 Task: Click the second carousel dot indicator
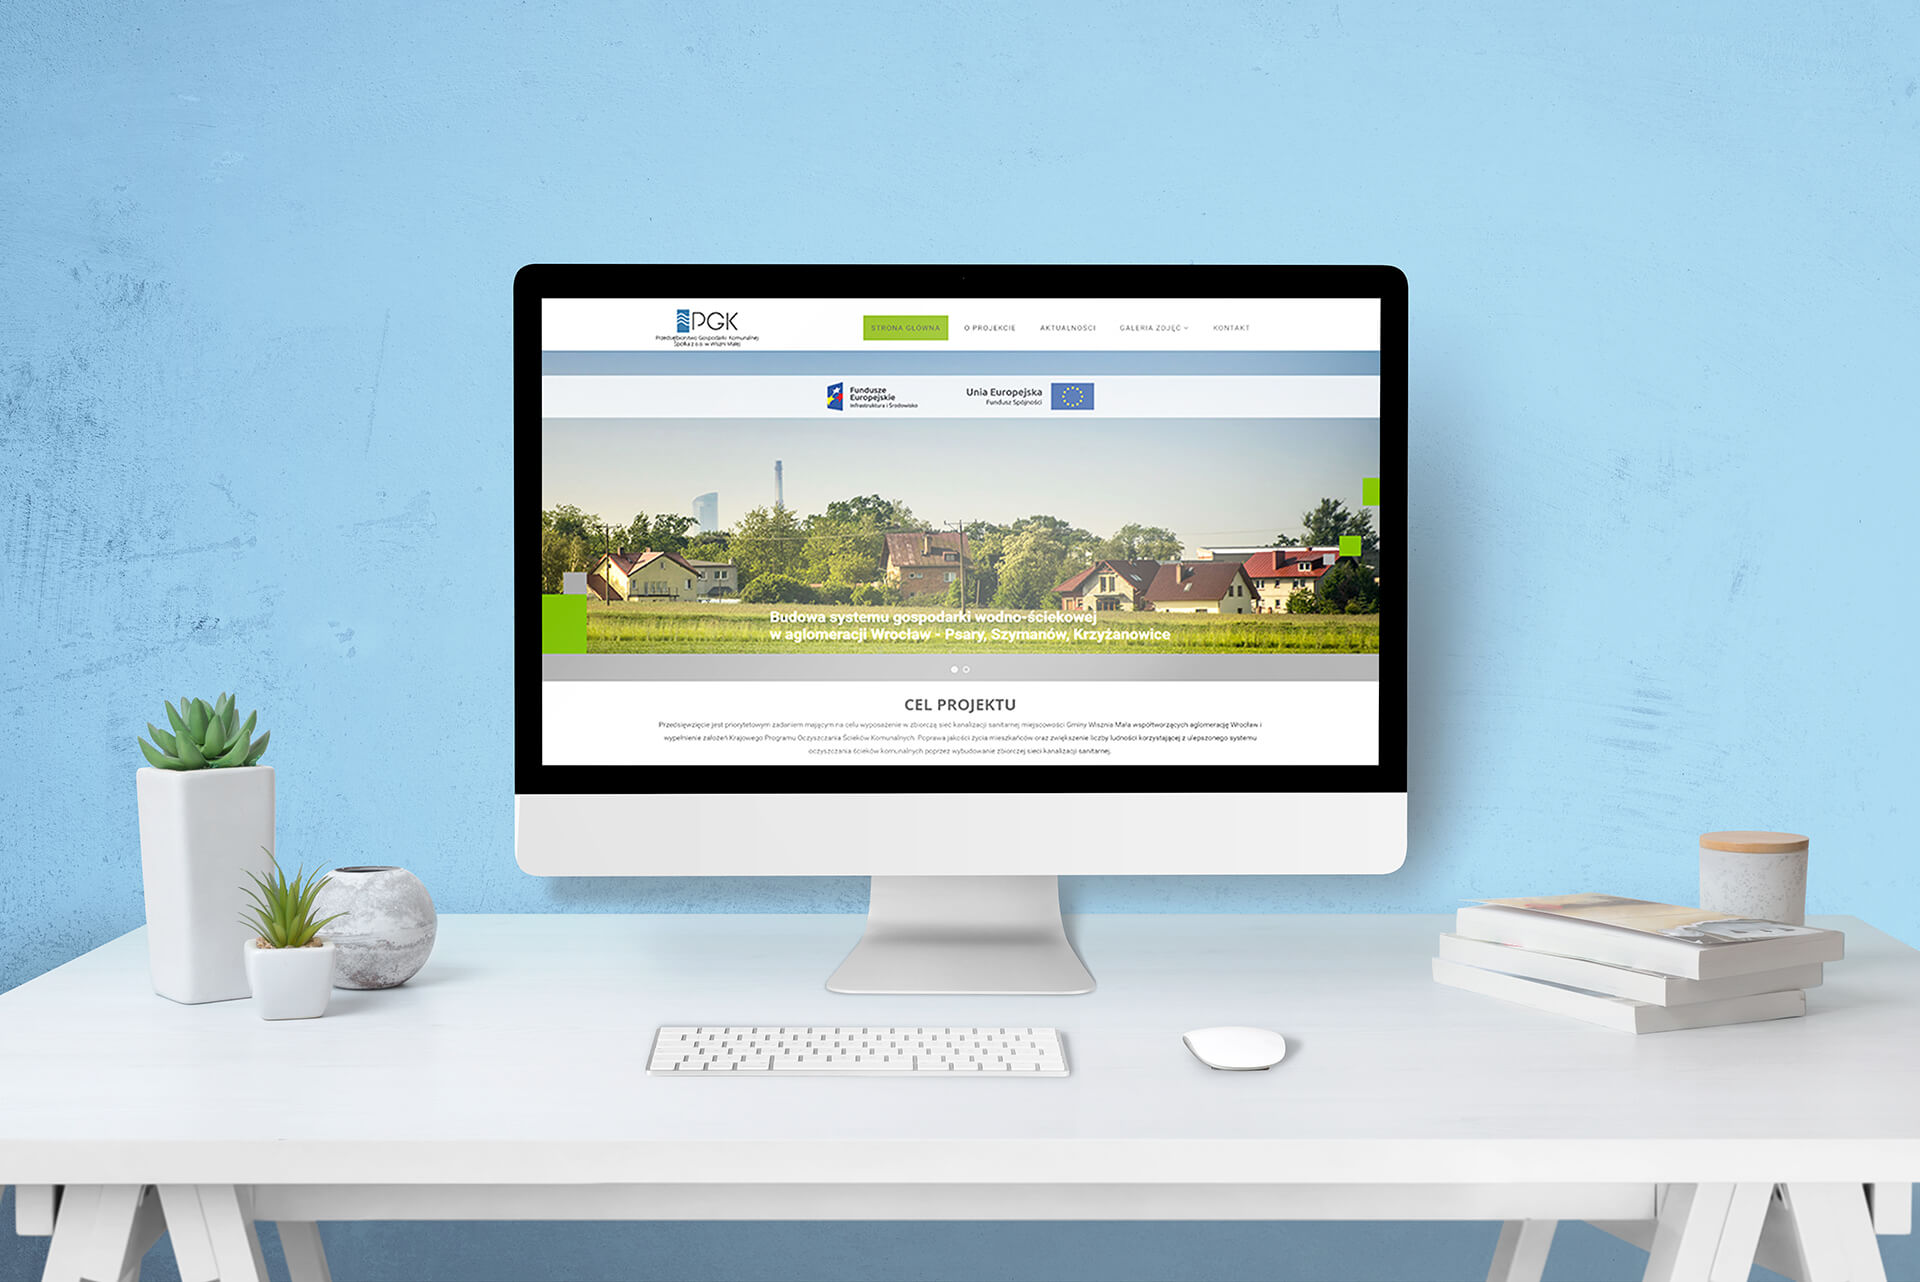click(966, 670)
